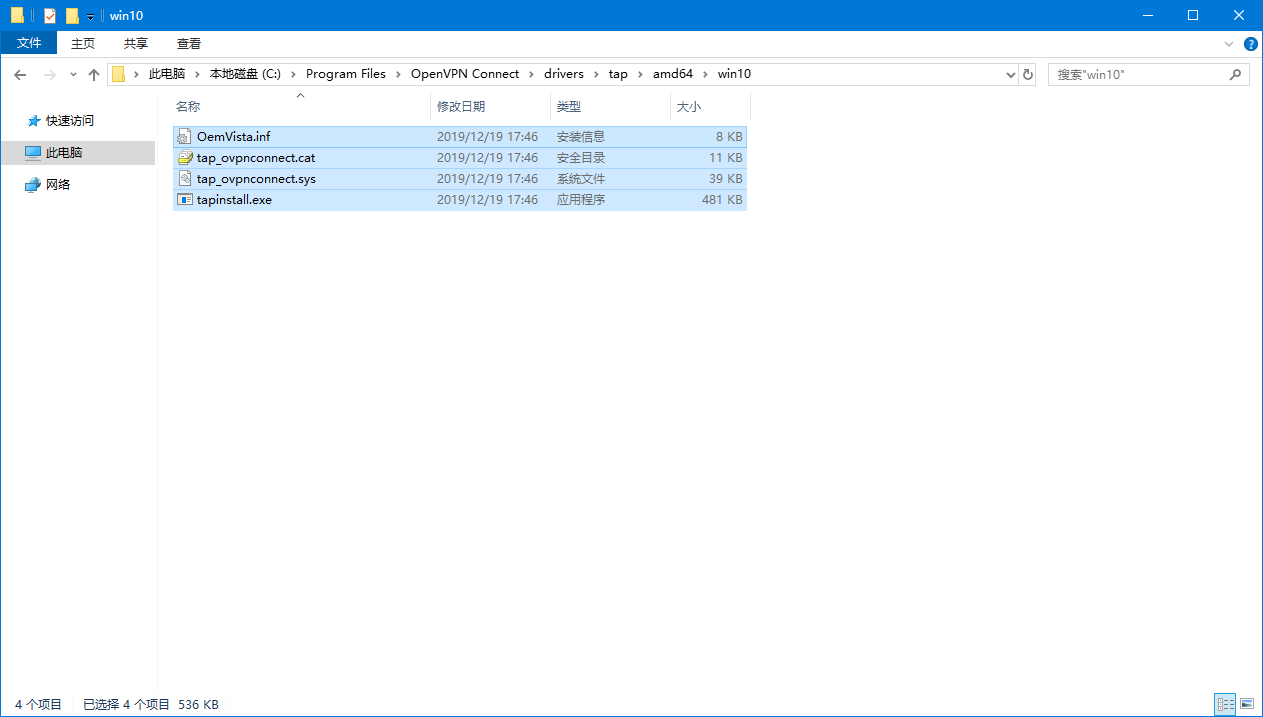Click the 网络 network icon

pos(33,185)
